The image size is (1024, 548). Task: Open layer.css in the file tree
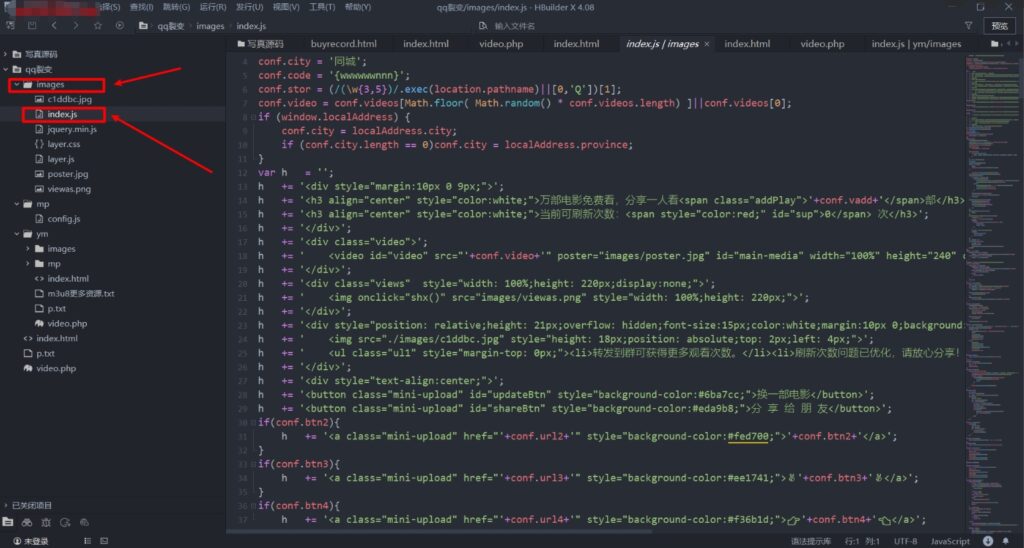click(63, 144)
